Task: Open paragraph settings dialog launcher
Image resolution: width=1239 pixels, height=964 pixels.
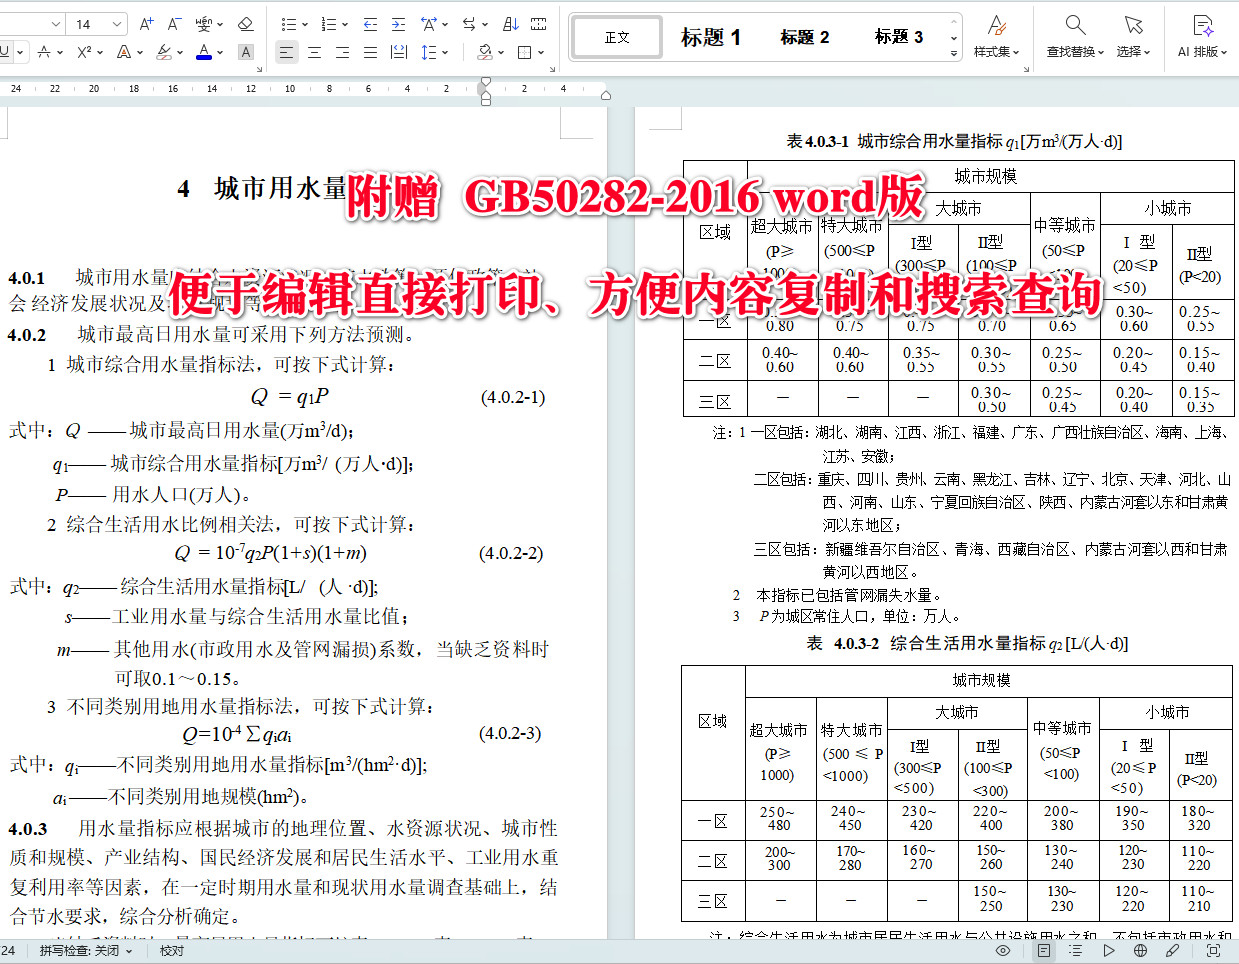Action: 553,69
